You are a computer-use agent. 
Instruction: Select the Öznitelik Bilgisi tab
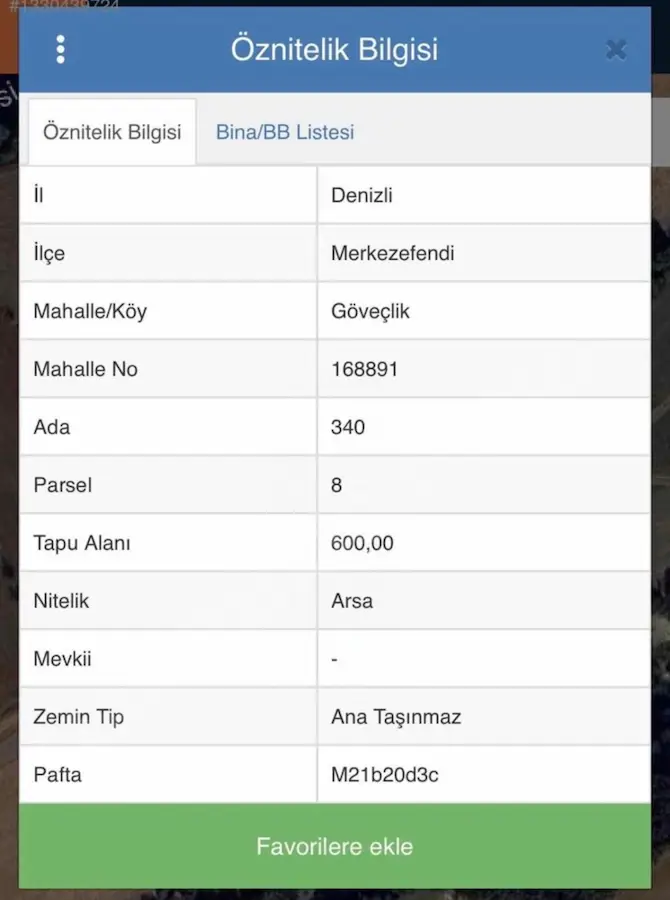coord(112,132)
